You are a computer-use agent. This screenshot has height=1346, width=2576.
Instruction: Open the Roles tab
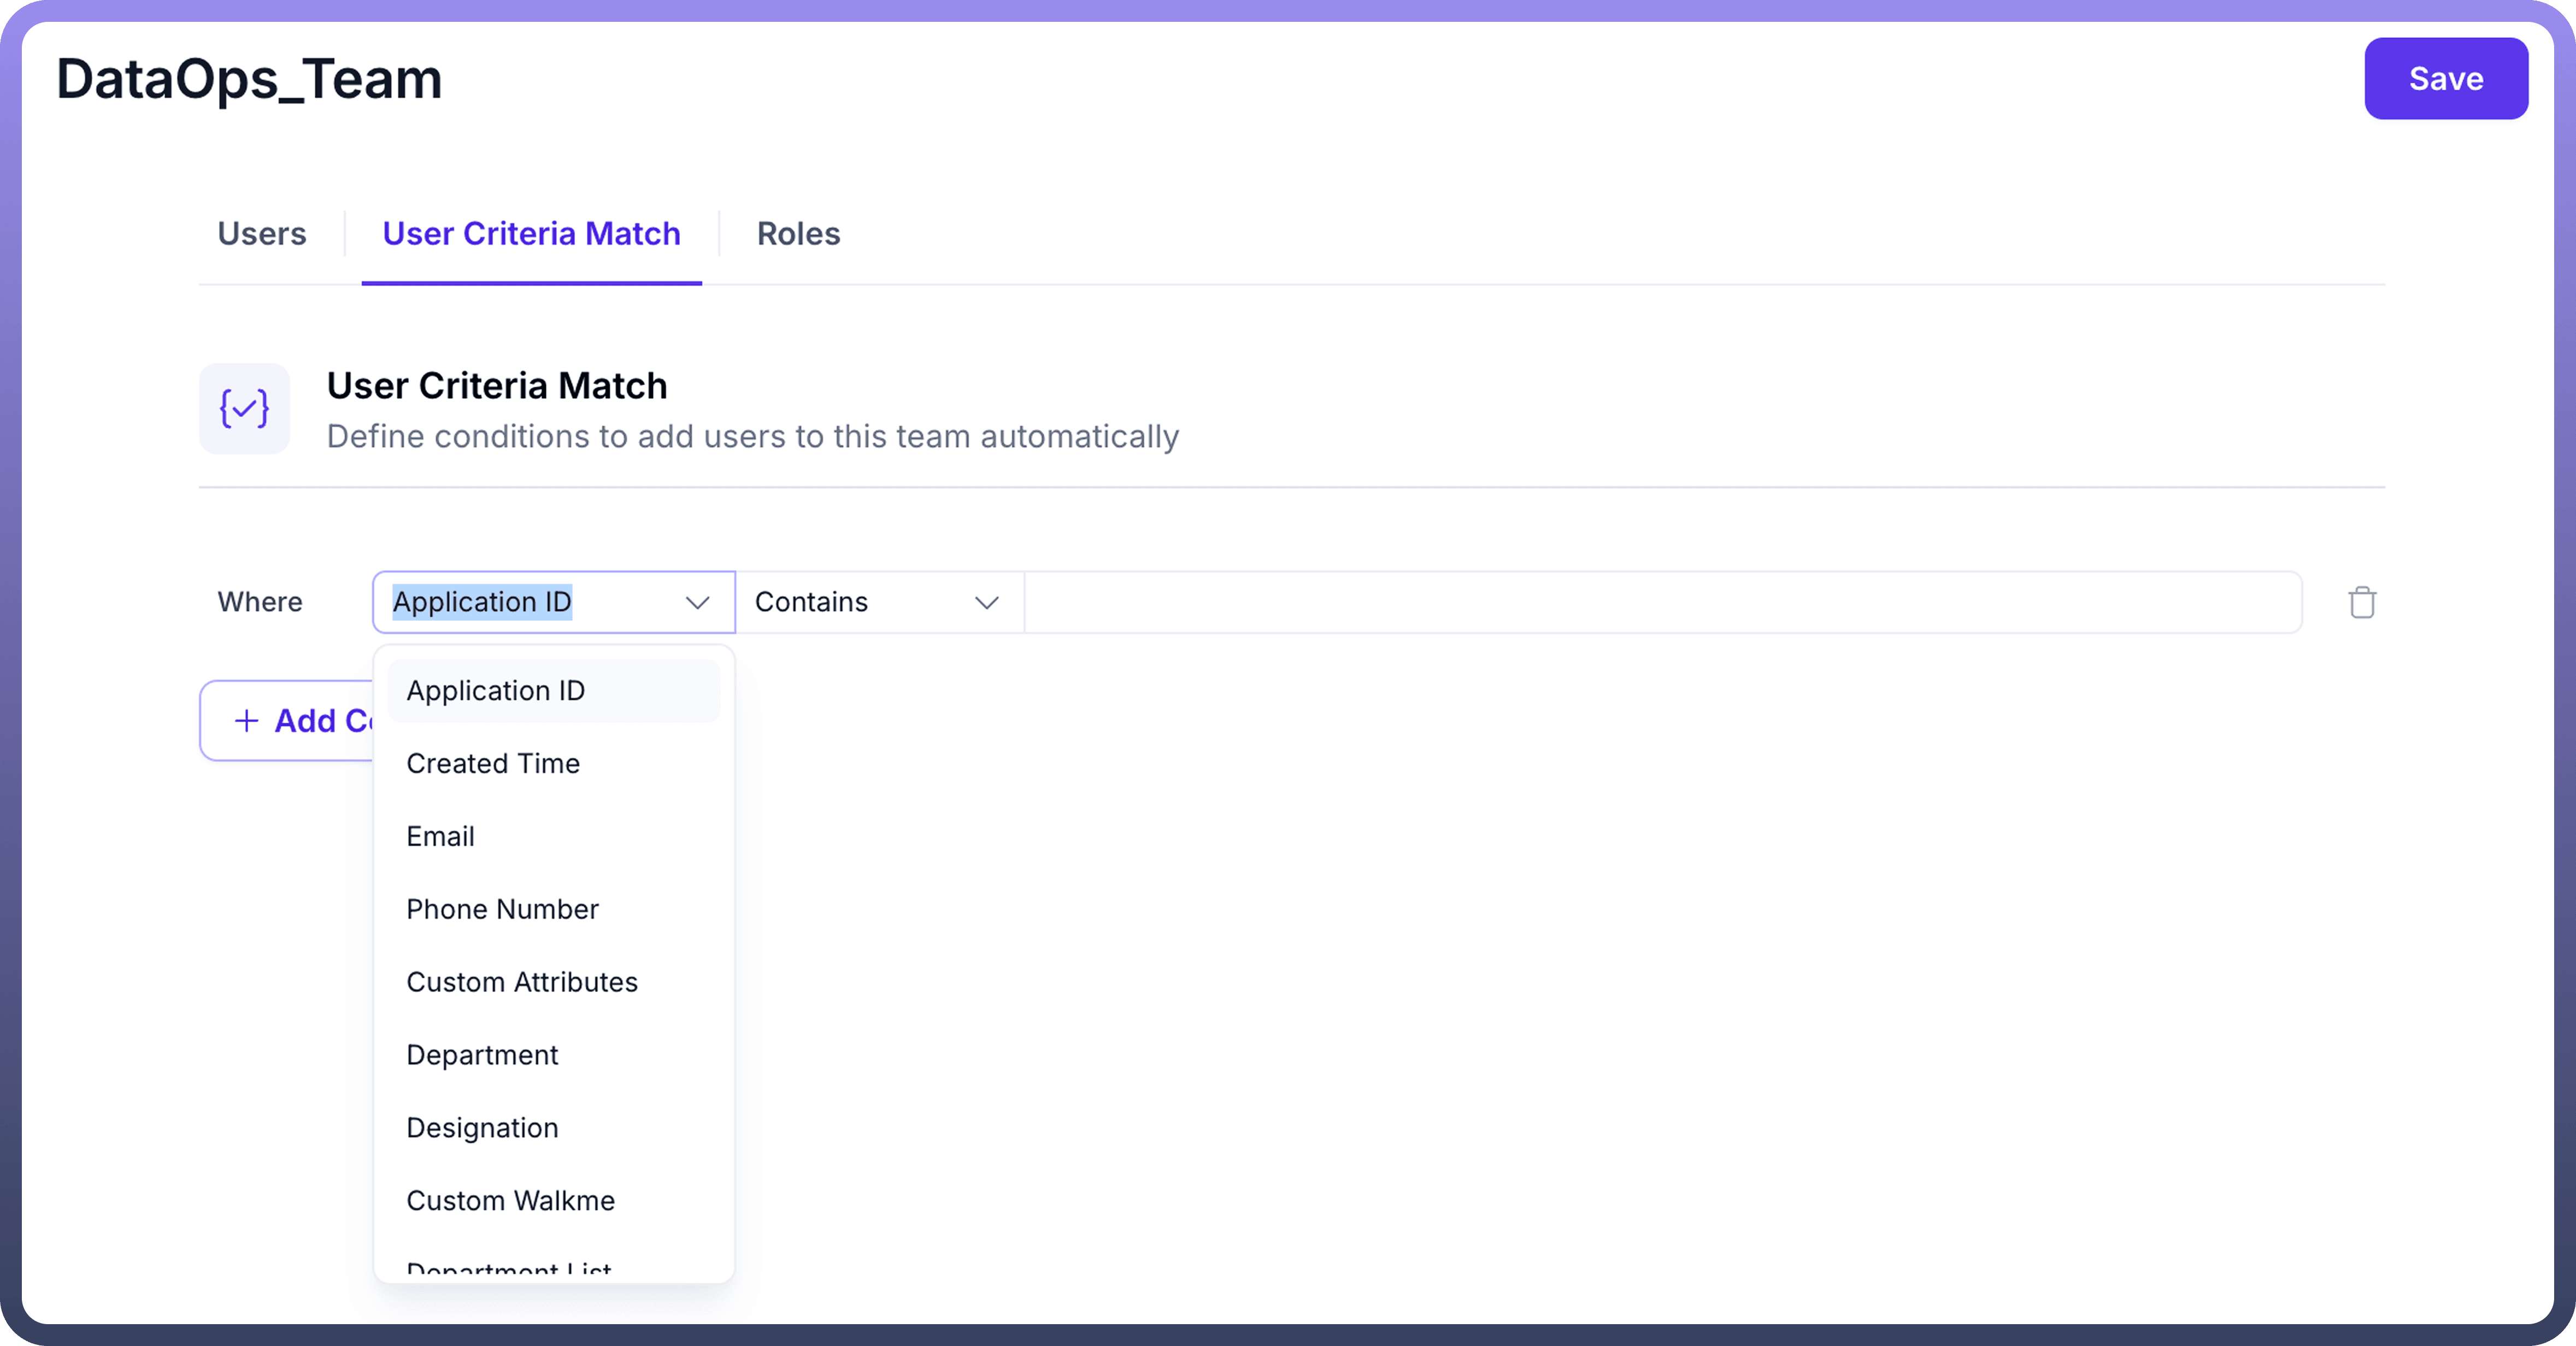pos(798,233)
